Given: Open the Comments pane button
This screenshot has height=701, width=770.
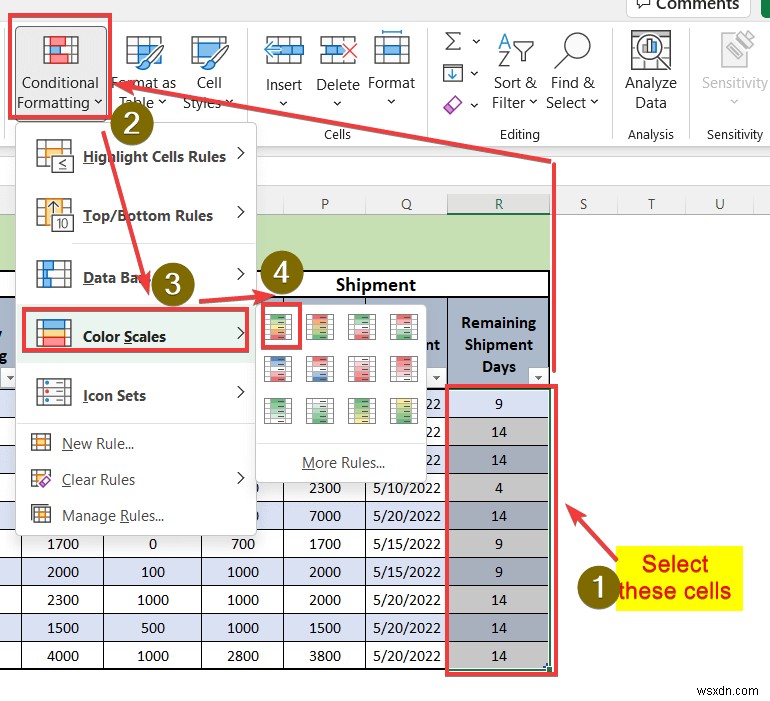Looking at the screenshot, I should (688, 5).
